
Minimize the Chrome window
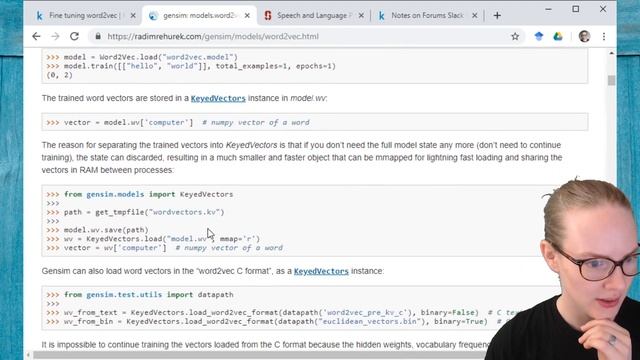click(x=548, y=9)
